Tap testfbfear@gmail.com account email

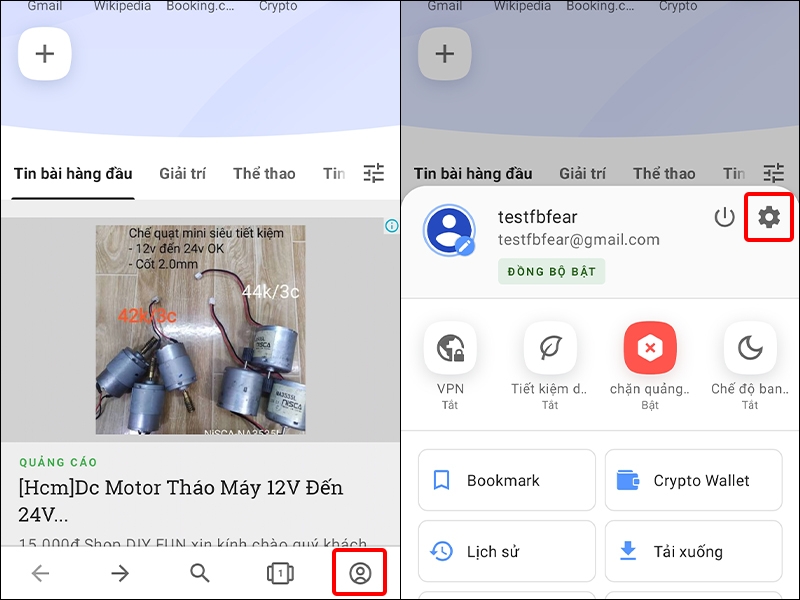click(x=579, y=239)
